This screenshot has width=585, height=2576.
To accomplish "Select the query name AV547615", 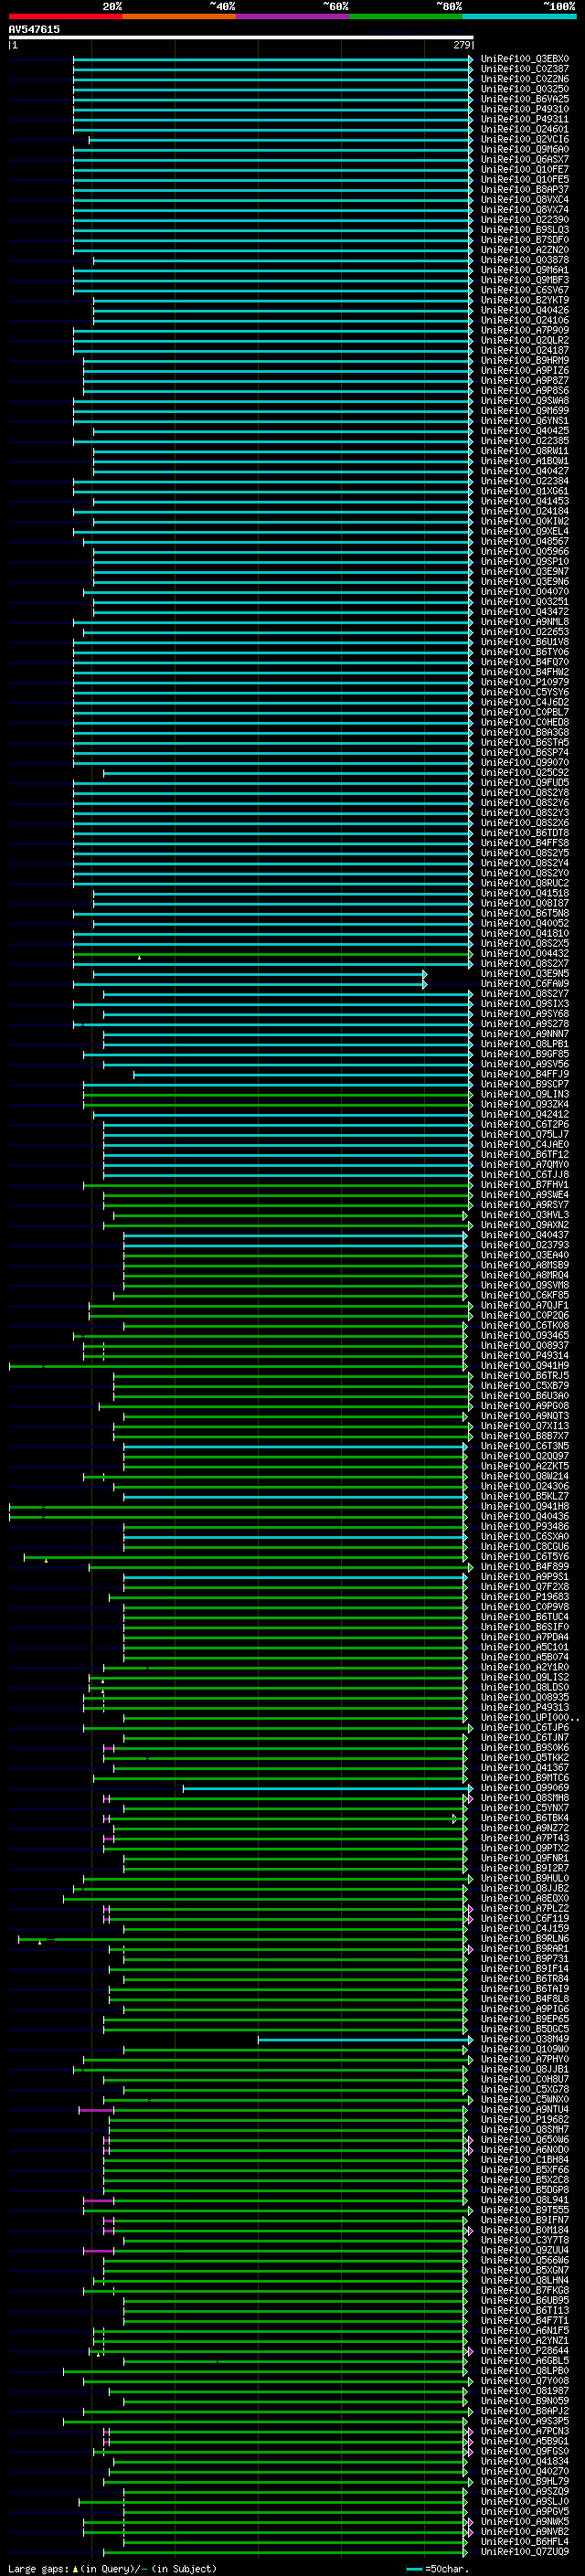I will tap(34, 29).
